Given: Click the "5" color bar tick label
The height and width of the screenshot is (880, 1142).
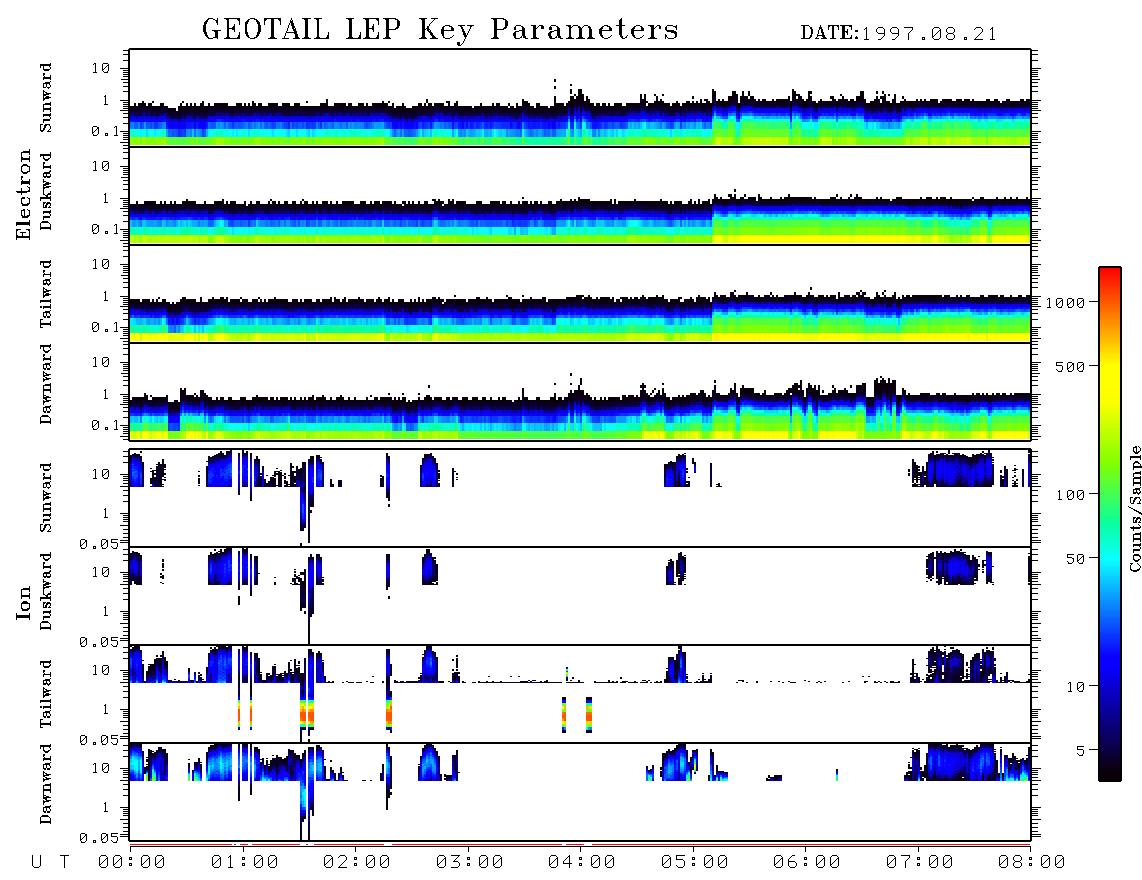Looking at the screenshot, I should click(1080, 751).
